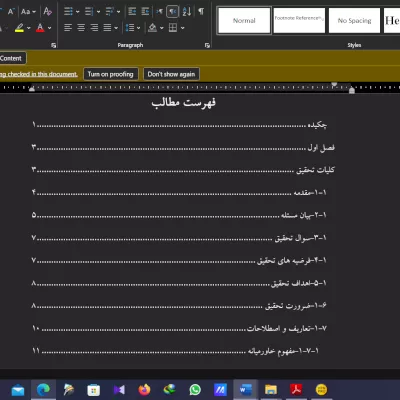400x400 pixels.
Task: Apply center paragraph alignment
Action: (81, 28)
